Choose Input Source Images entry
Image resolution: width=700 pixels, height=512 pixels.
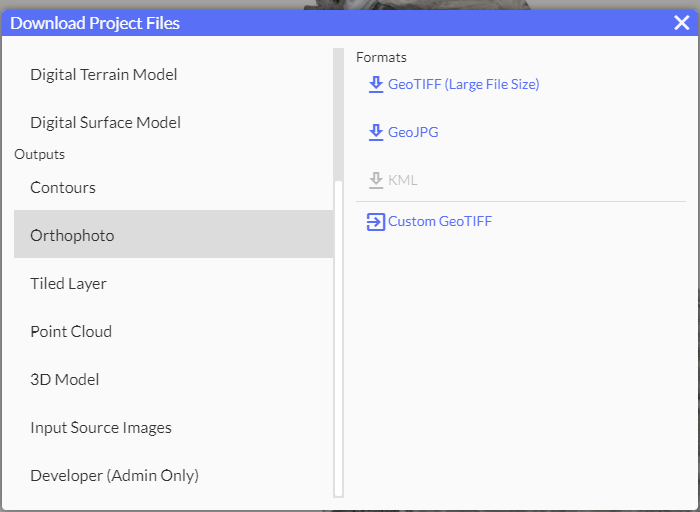[x=101, y=428]
